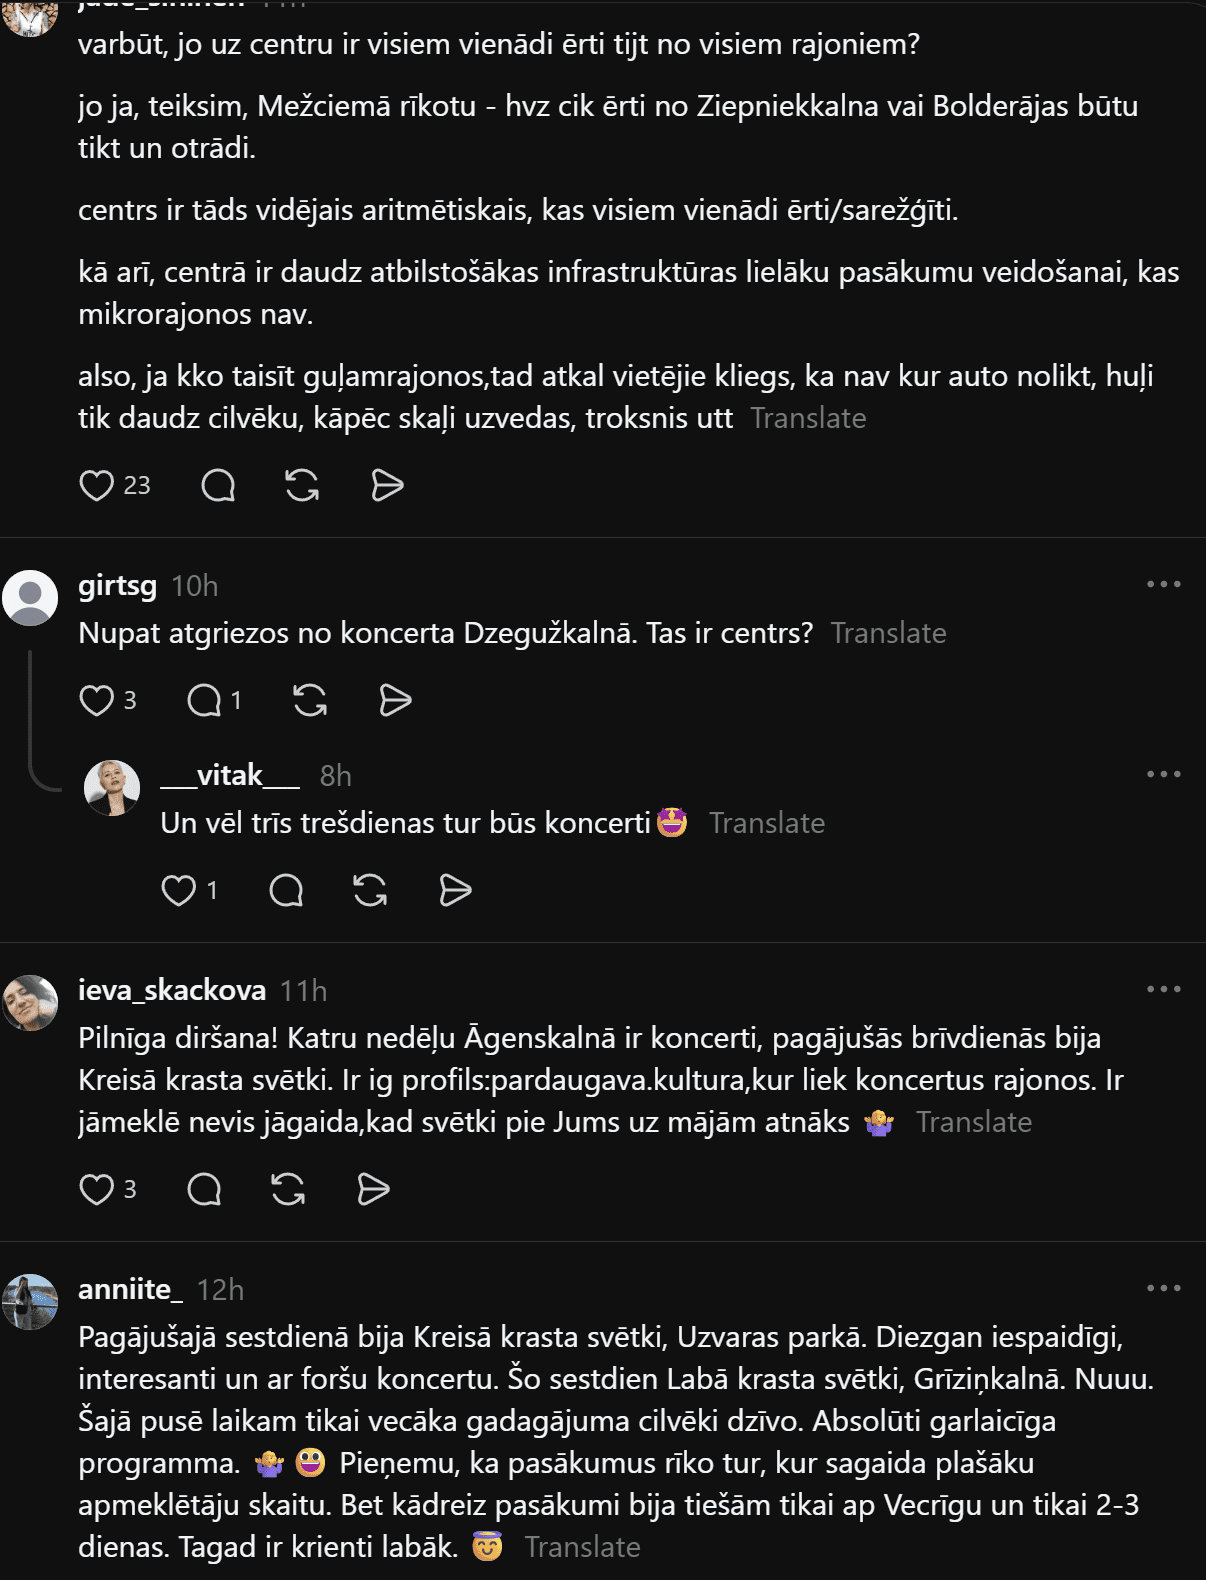Image resolution: width=1206 pixels, height=1580 pixels.
Task: Open more options menu for __vitak__'s reply
Action: pyautogui.click(x=1164, y=774)
